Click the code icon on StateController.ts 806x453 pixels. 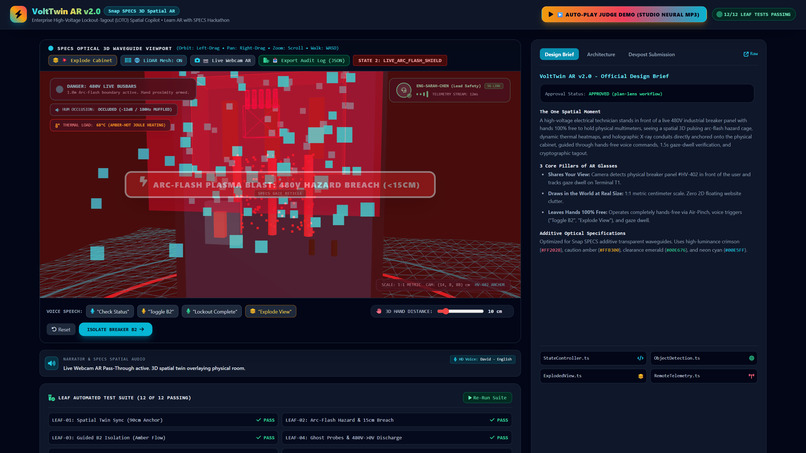pyautogui.click(x=640, y=358)
